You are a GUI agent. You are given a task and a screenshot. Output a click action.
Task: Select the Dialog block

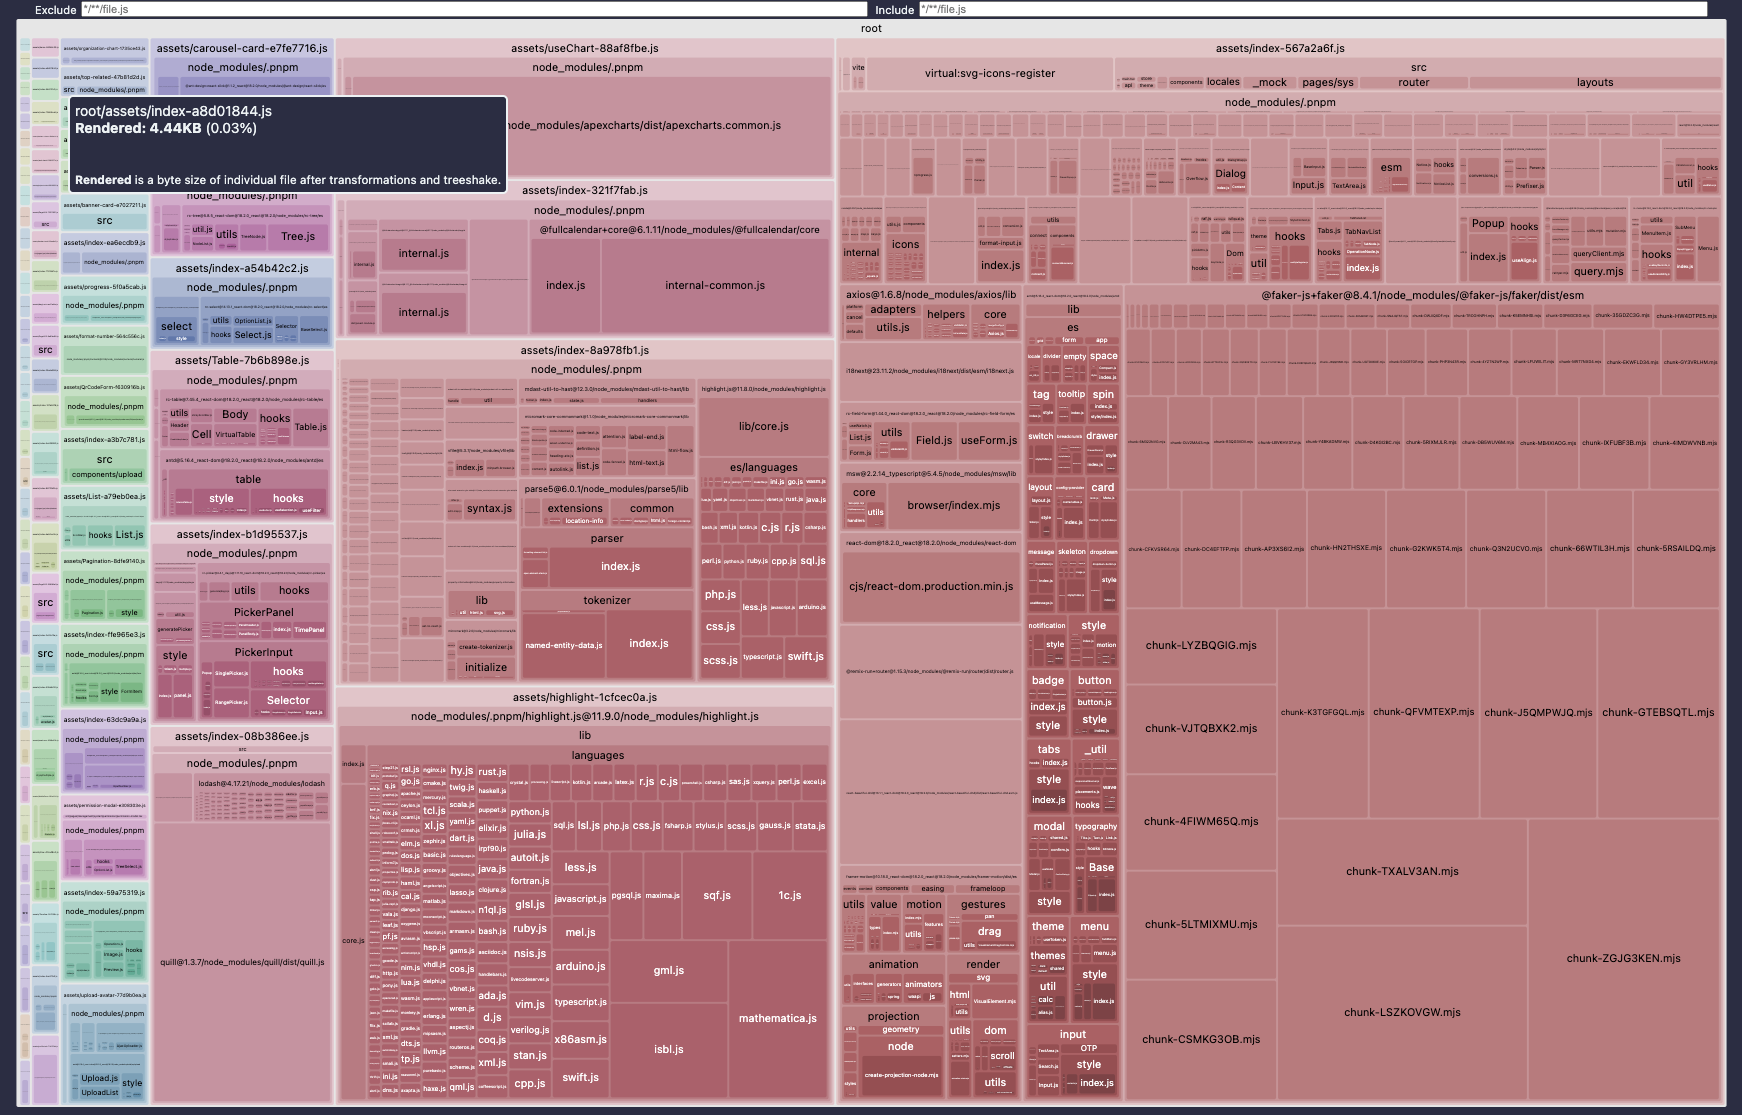1231,173
